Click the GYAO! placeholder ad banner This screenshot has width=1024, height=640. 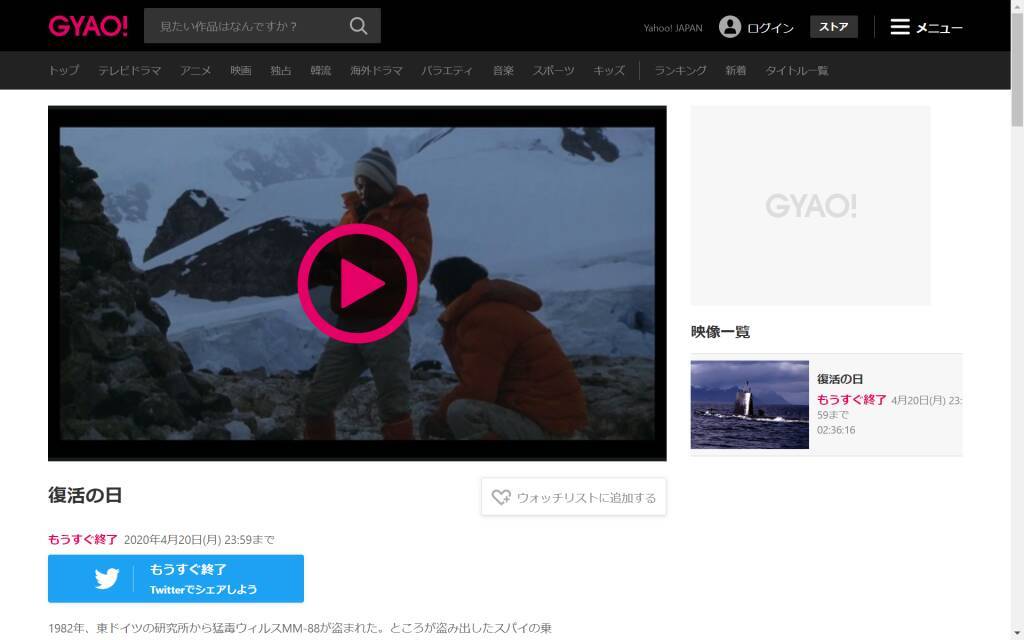[x=810, y=206]
